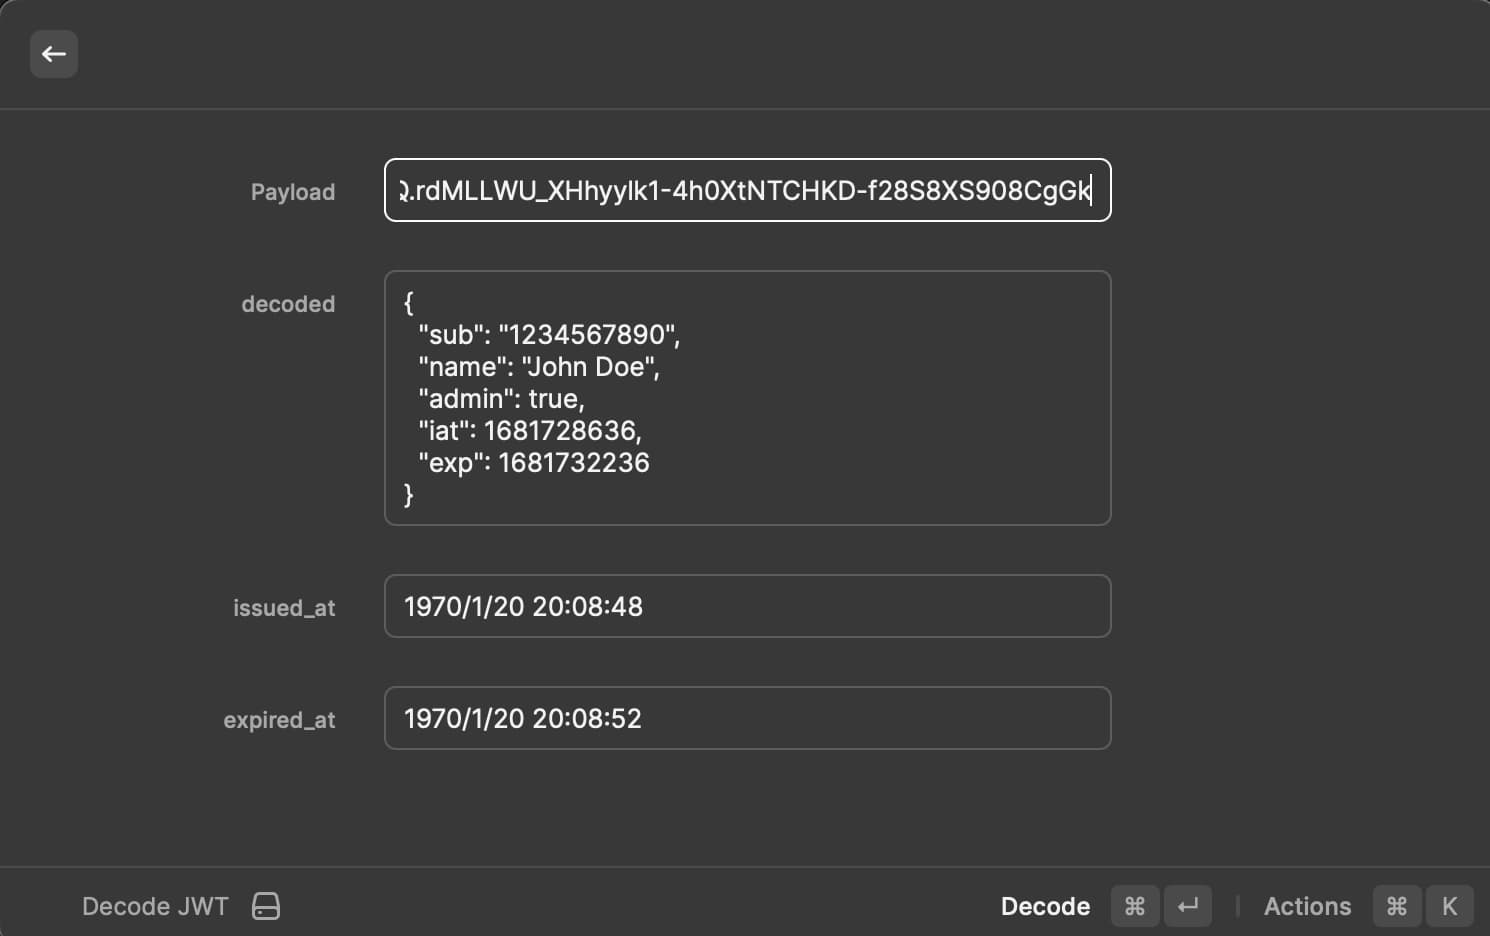
Task: Click the "sub": "1234567890" line
Action: click(x=549, y=334)
